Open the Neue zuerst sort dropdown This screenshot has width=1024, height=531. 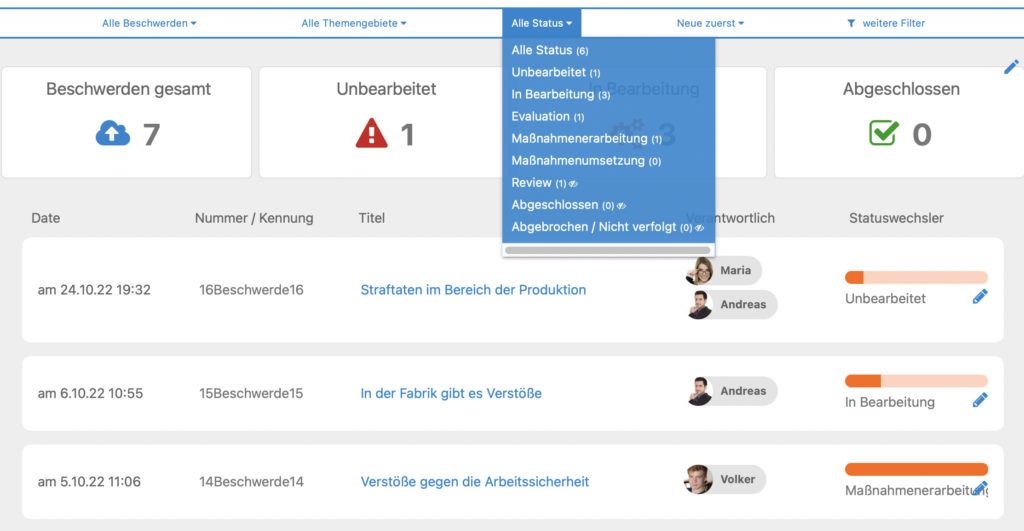pyautogui.click(x=710, y=24)
